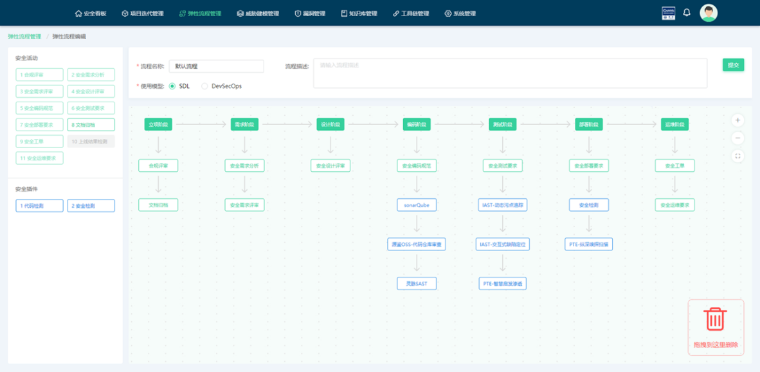Focus the 流程描述 text area
Screen dimensions: 760x372
point(510,73)
